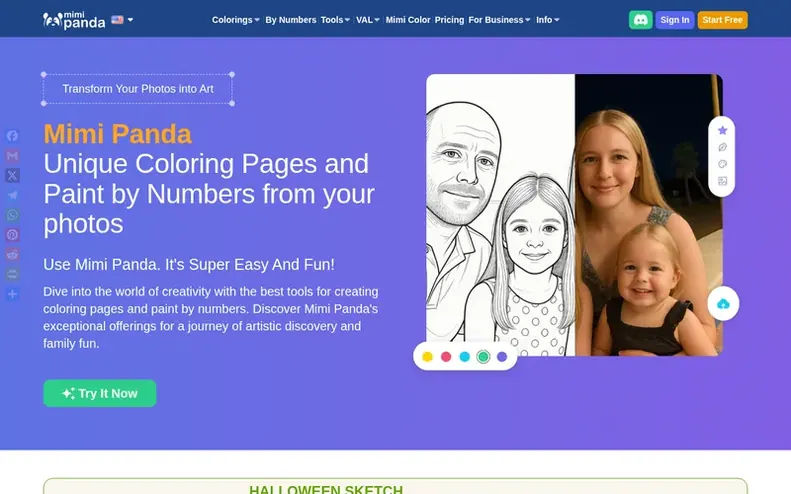The image size is (791, 494).
Task: Click the pen nib icon in image panel
Action: coord(722,147)
